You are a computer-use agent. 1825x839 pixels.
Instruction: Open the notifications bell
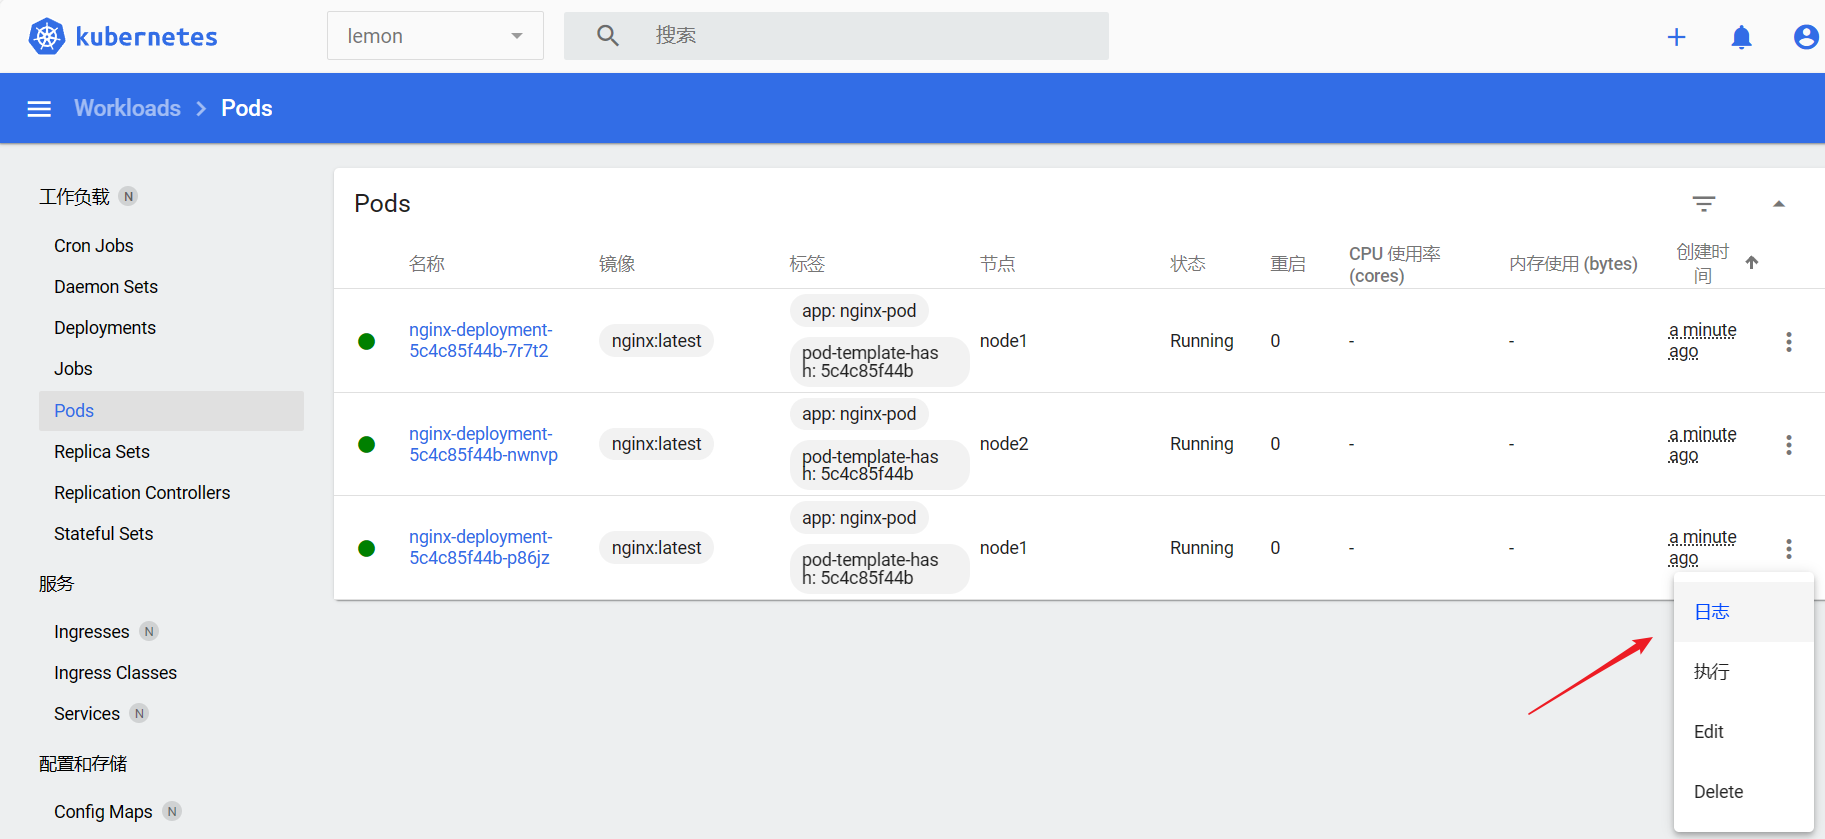(x=1741, y=37)
